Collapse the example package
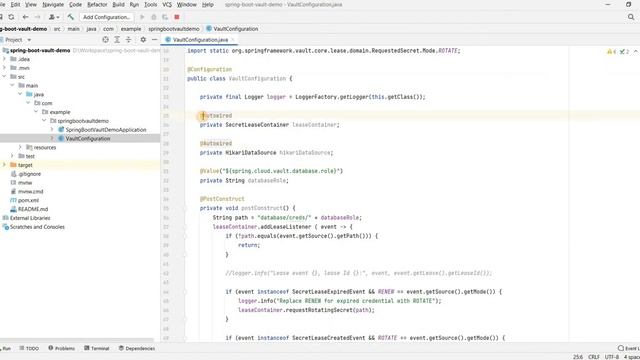 pos(36,112)
